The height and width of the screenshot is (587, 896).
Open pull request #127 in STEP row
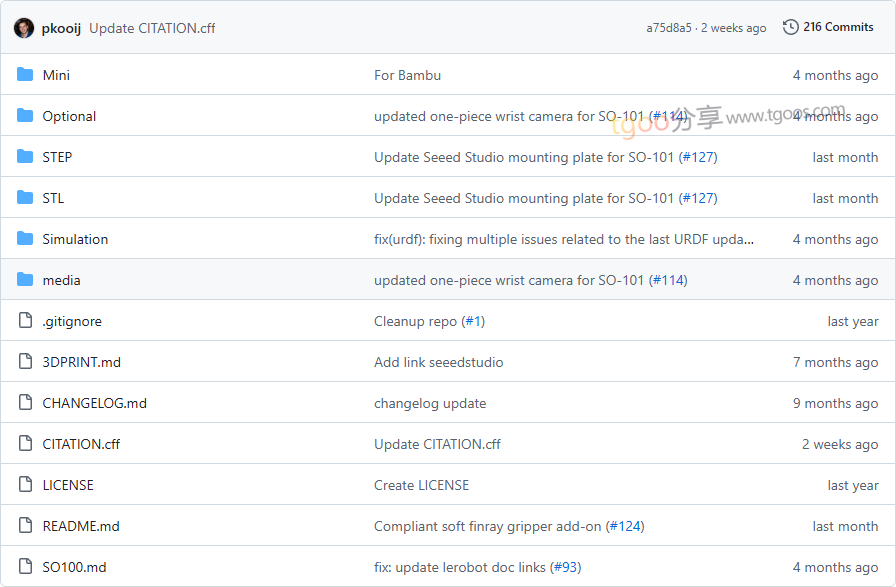coord(698,157)
